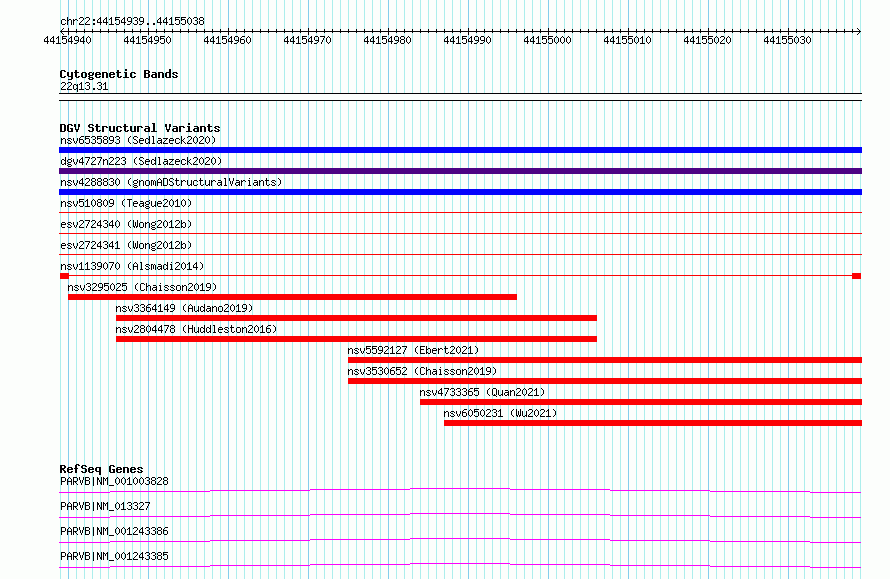Select ruler position 44155000
Image resolution: width=890 pixels, height=579 pixels.
(x=548, y=40)
